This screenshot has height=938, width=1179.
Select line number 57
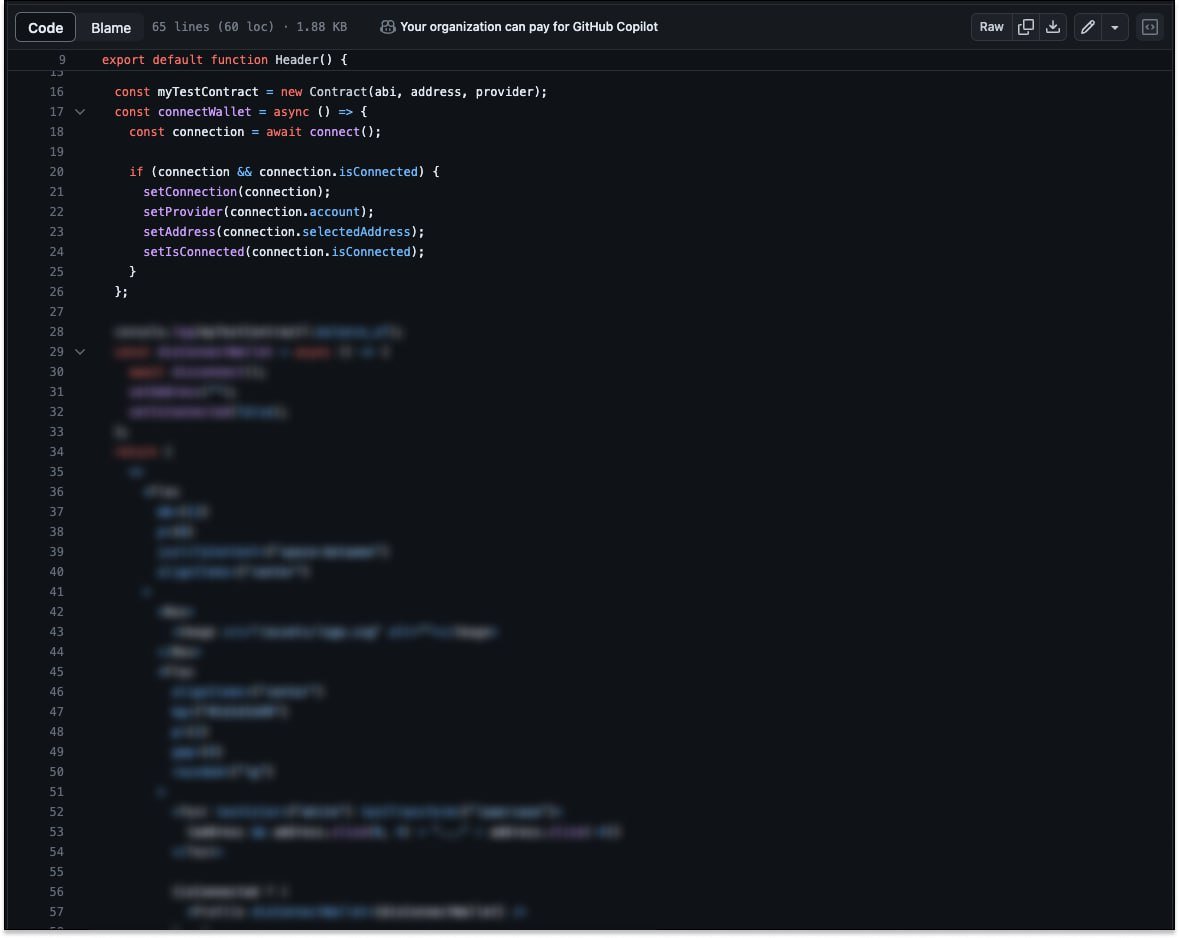click(56, 912)
